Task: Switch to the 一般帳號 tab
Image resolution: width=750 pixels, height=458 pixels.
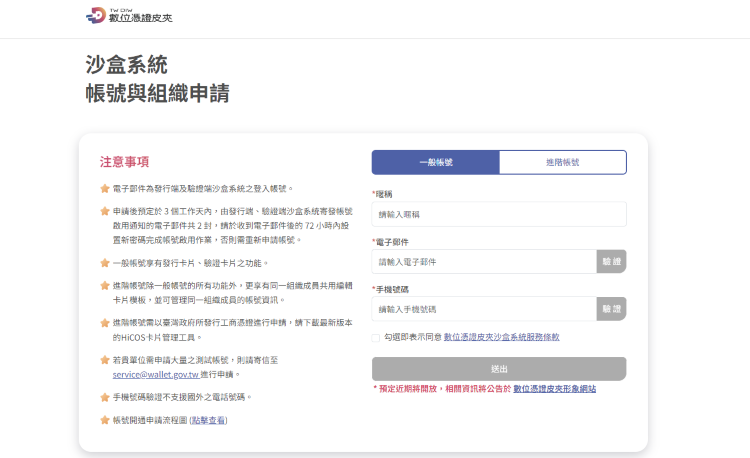Action: (436, 163)
